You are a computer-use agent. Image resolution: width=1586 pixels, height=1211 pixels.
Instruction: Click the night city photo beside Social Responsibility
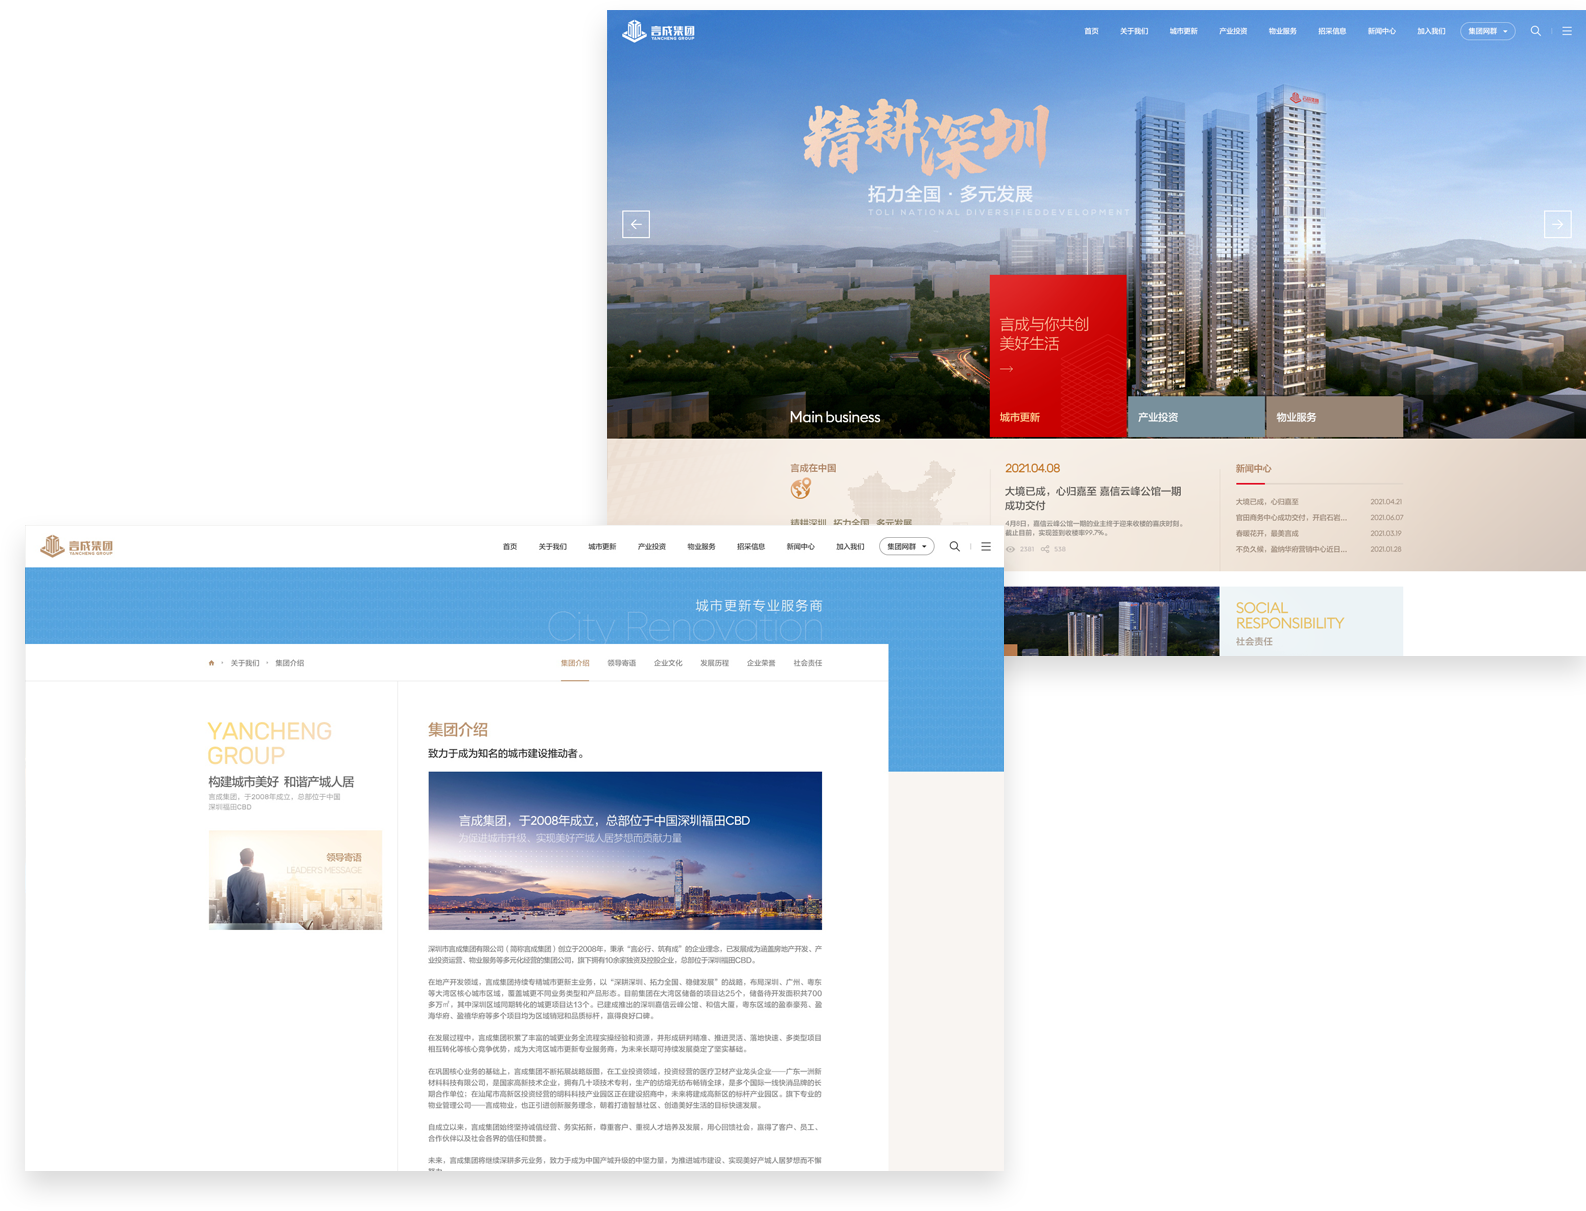pos(1111,621)
